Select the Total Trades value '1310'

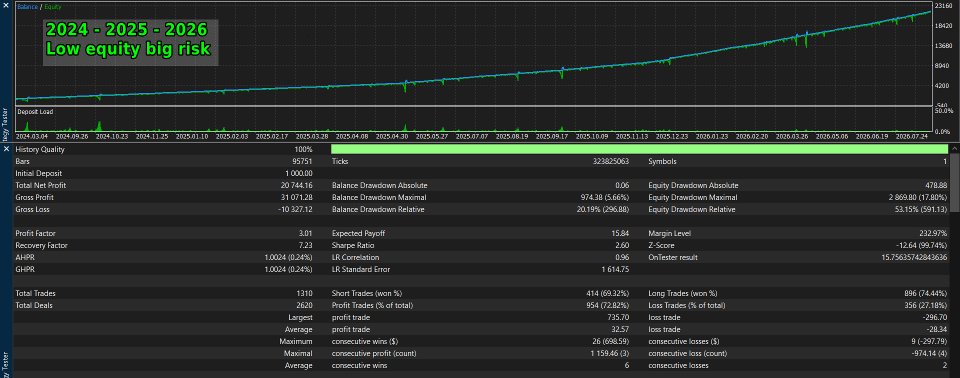[x=304, y=293]
